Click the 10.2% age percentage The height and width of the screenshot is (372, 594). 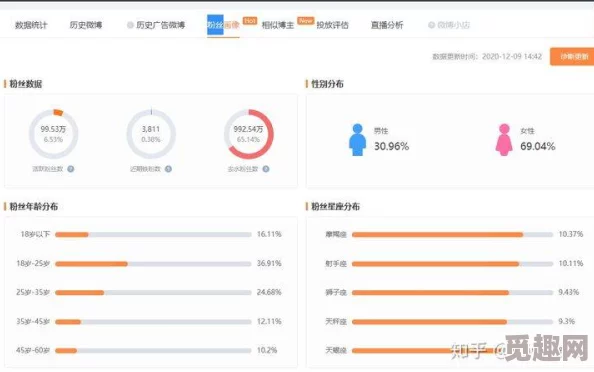click(x=267, y=350)
